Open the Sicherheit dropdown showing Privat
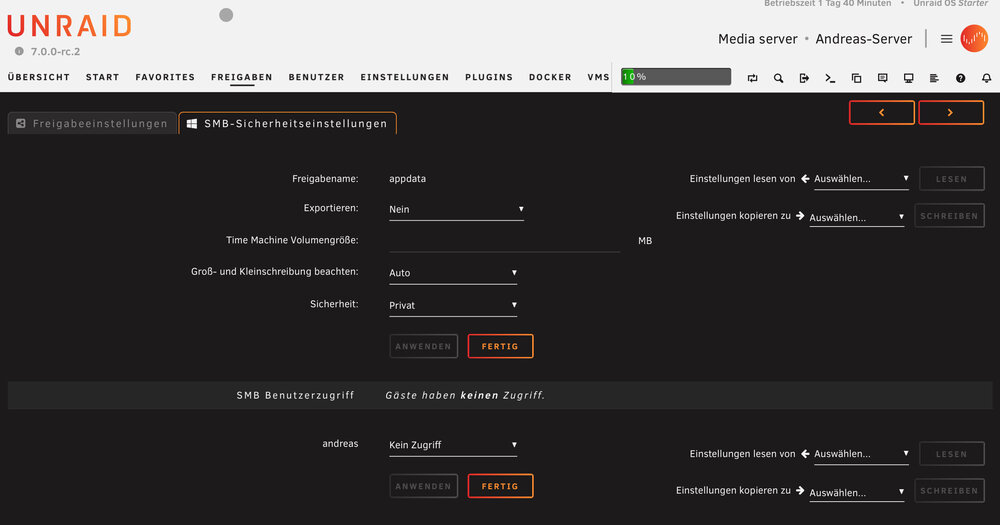 453,306
